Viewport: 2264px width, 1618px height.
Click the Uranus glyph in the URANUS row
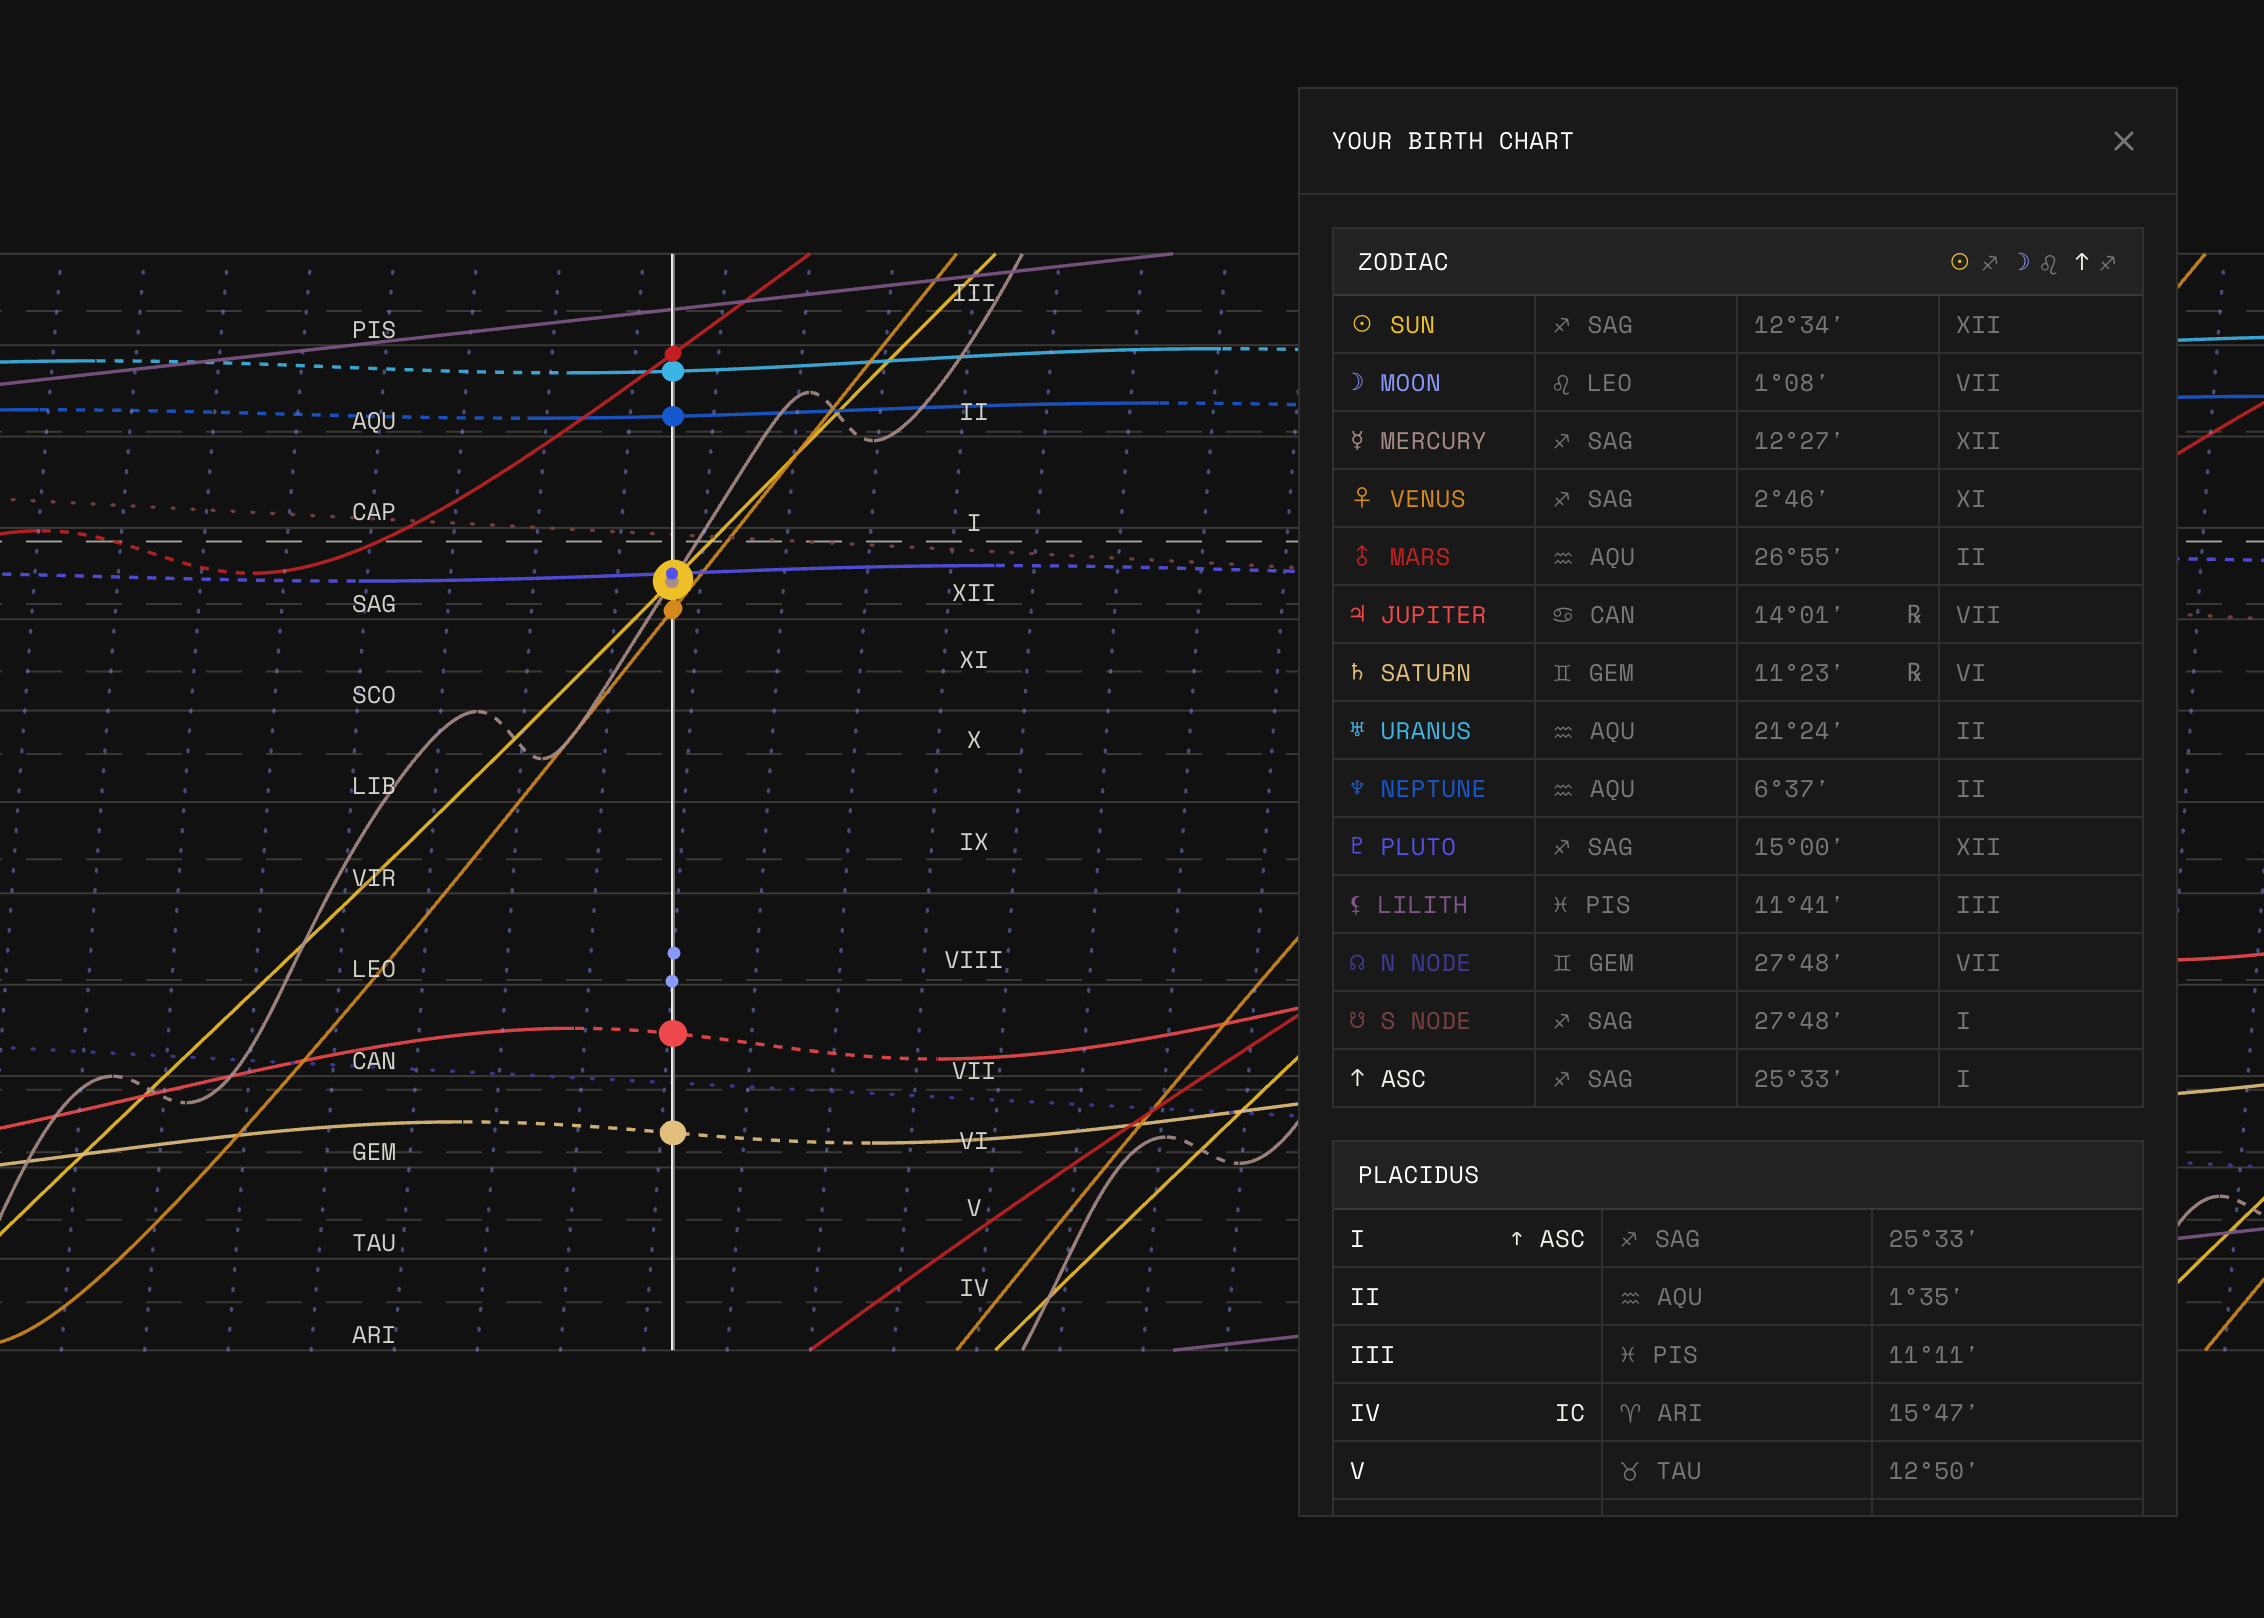(1357, 729)
